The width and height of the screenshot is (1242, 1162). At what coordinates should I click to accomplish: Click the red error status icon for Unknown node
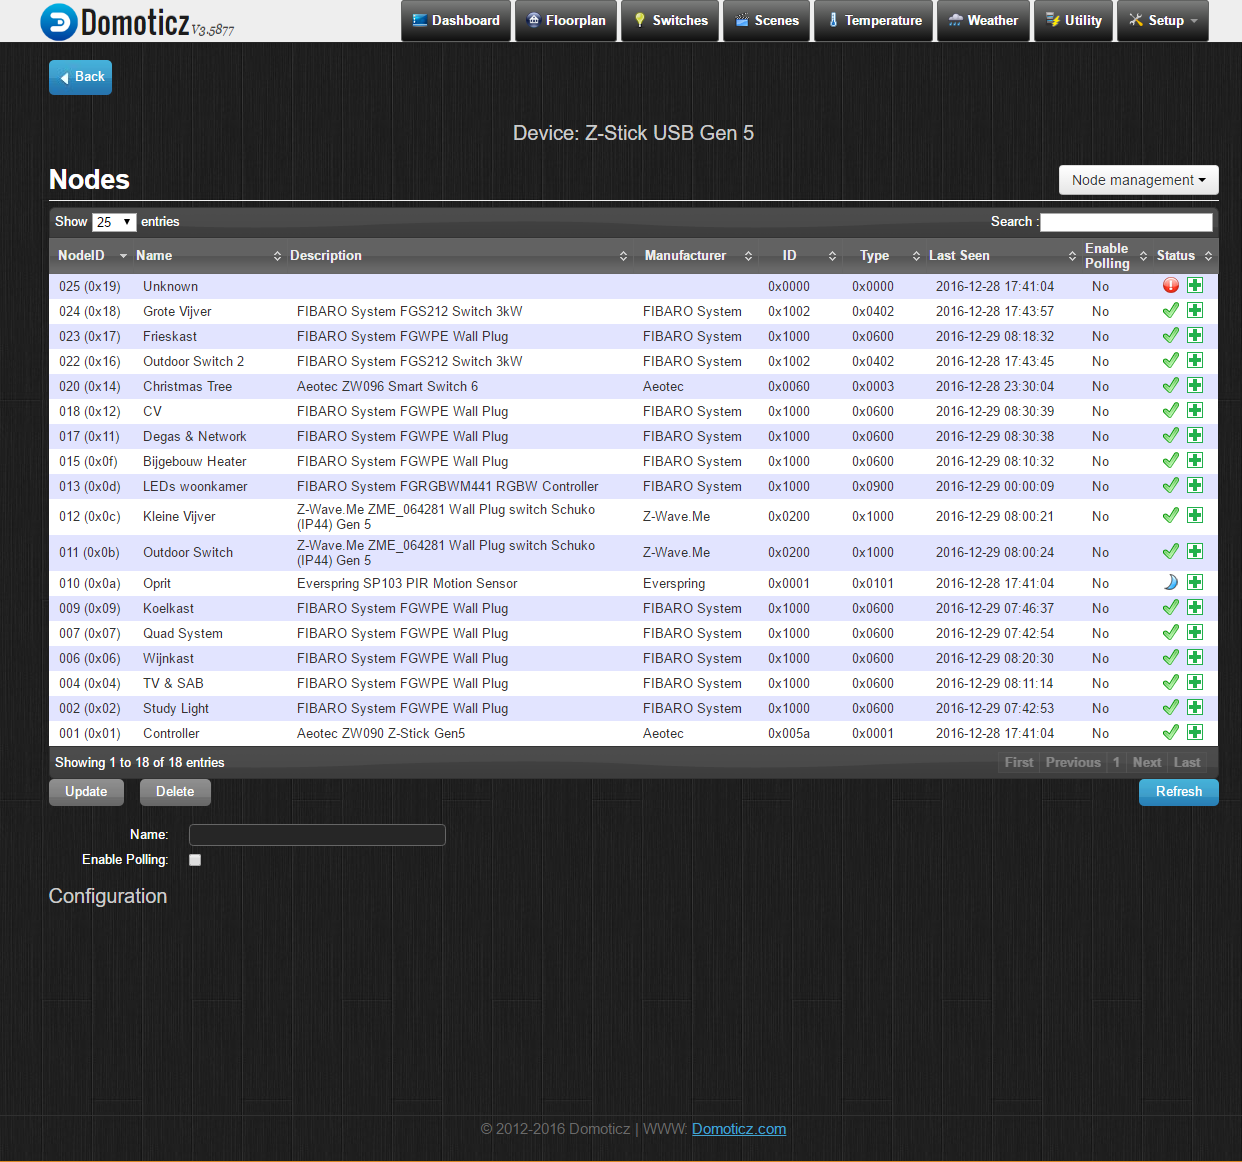[x=1171, y=286]
